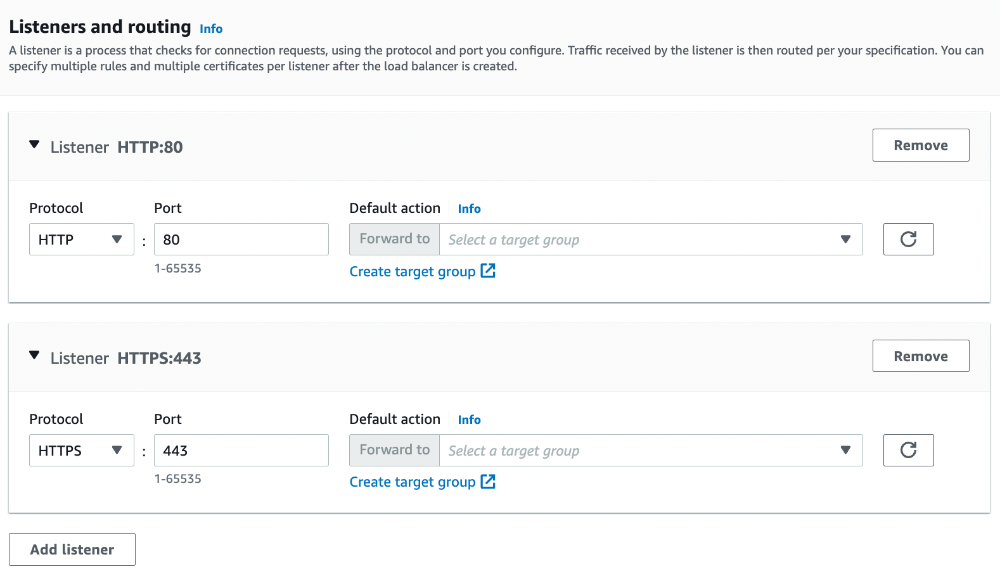The image size is (1000, 577).
Task: Remove the HTTP:80 listener
Action: point(921,145)
